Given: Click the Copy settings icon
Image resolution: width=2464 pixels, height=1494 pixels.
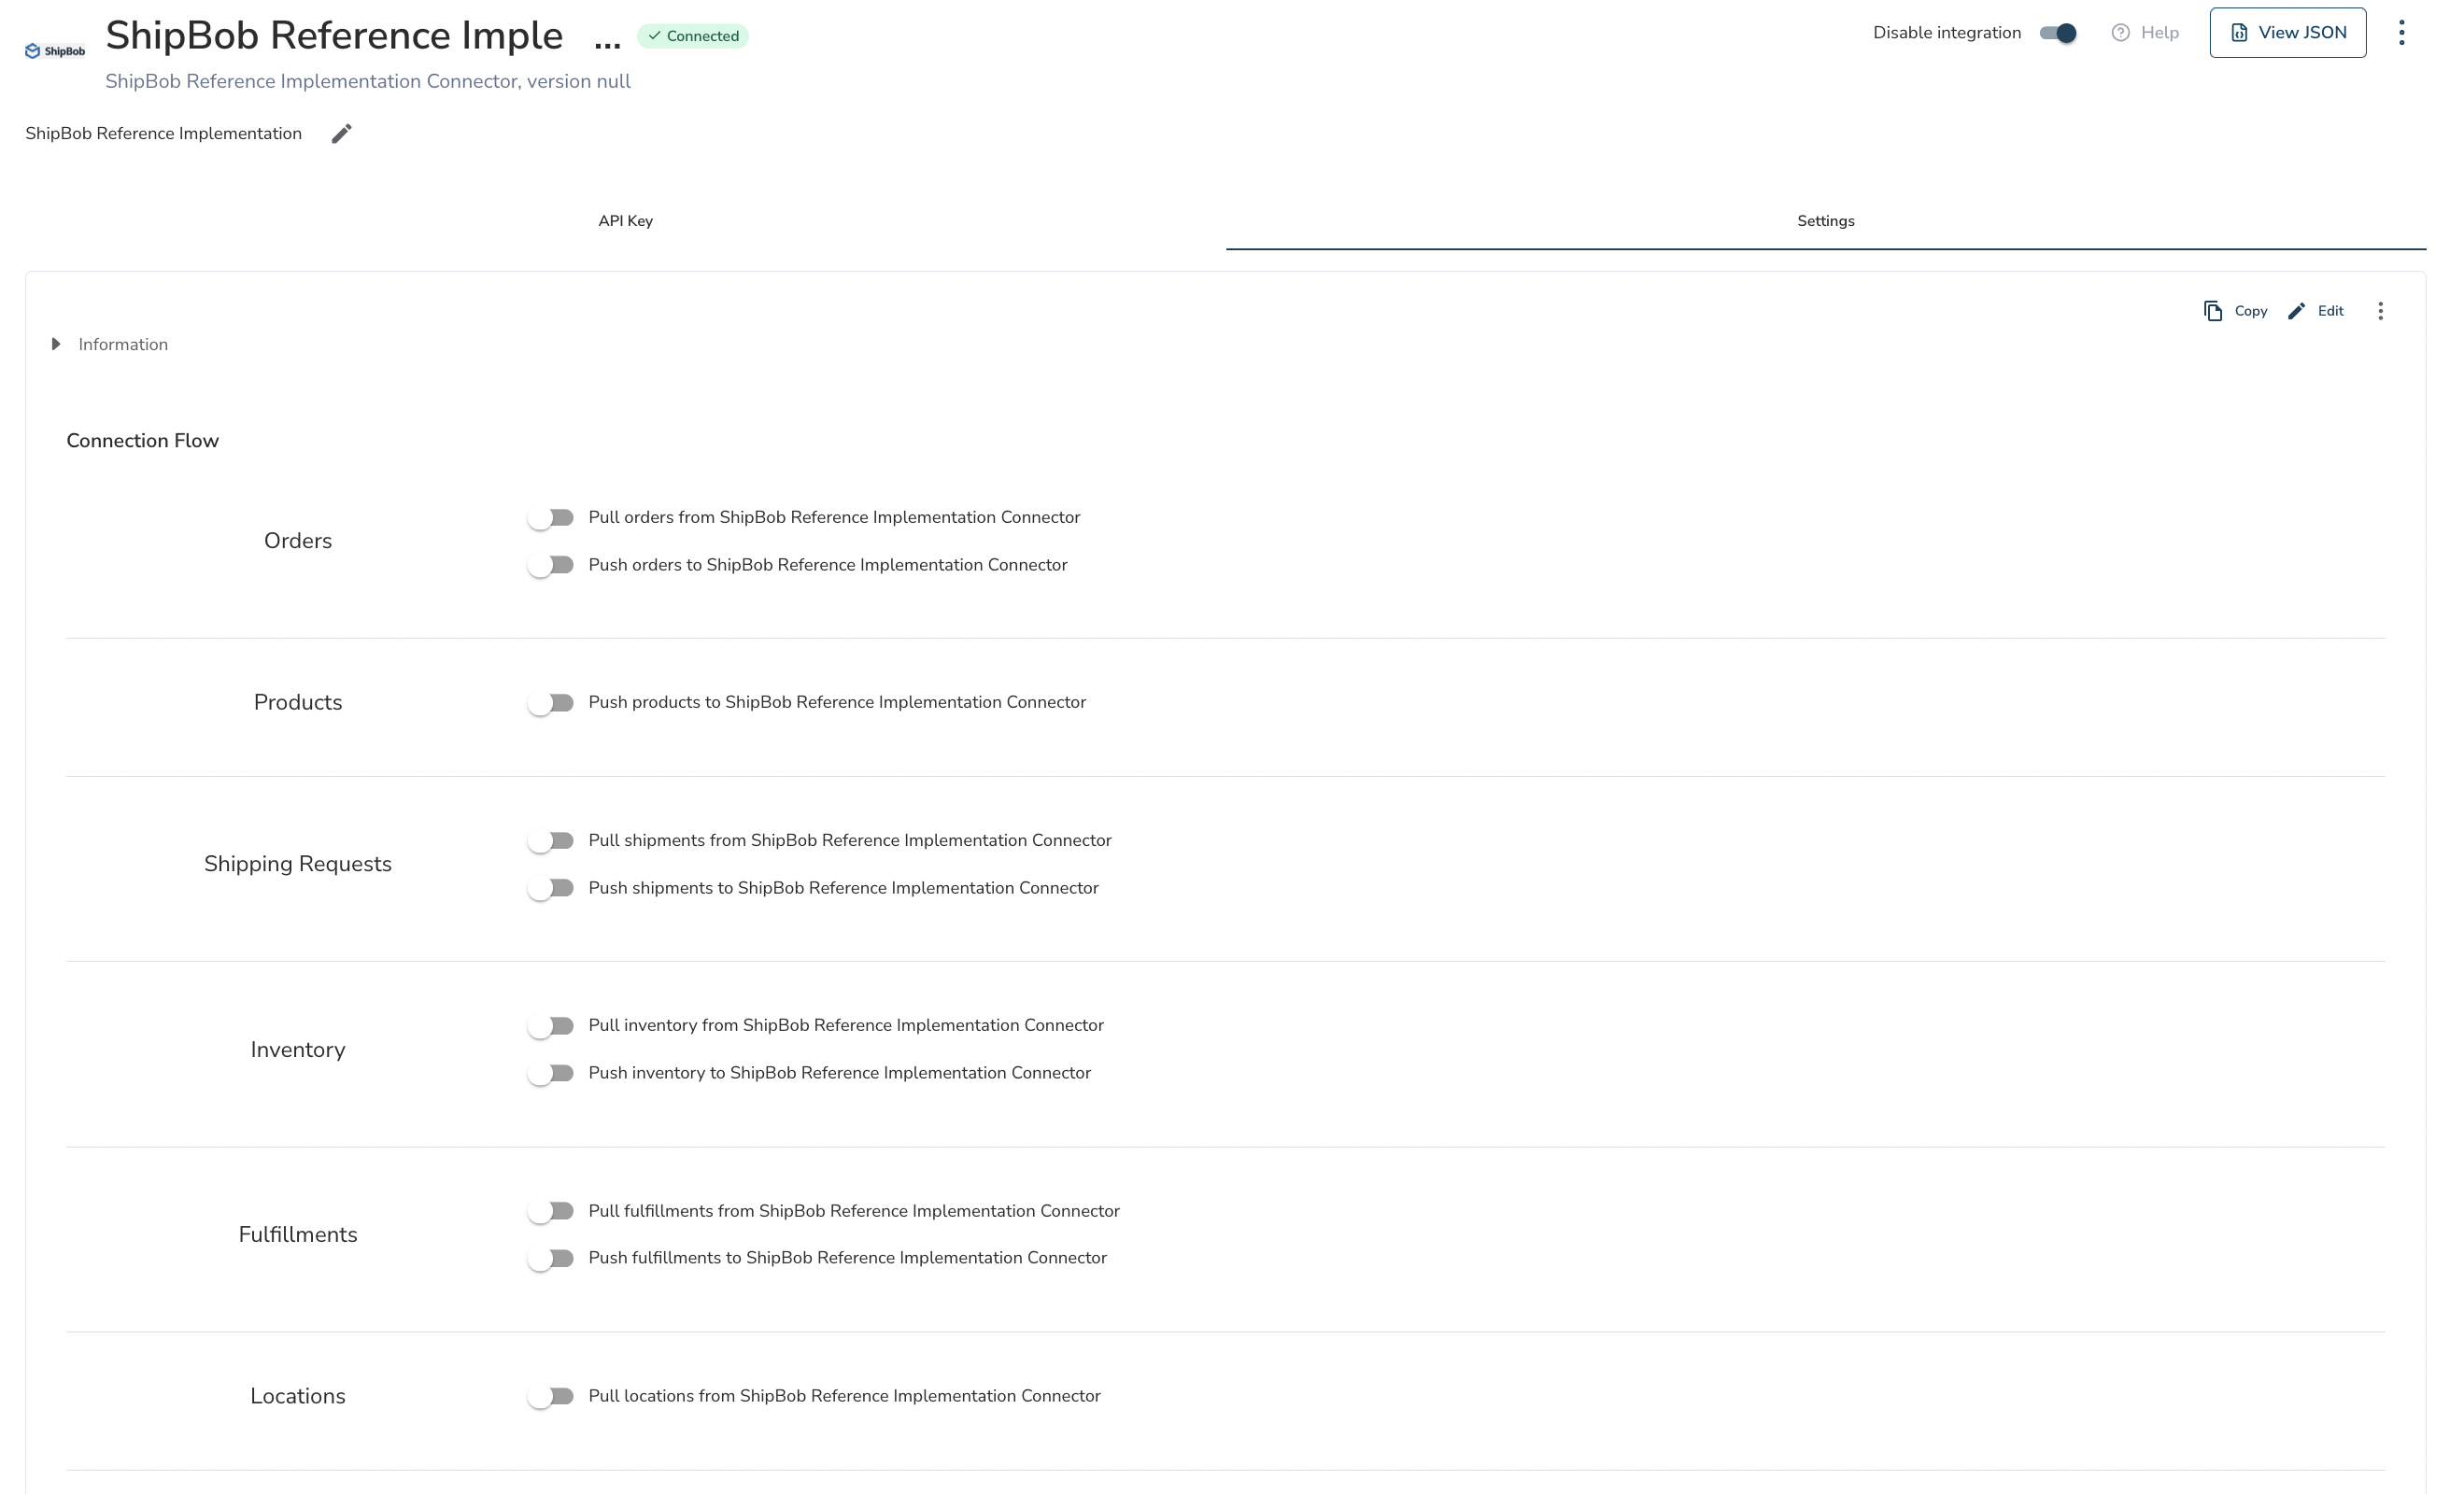Looking at the screenshot, I should pyautogui.click(x=2213, y=311).
